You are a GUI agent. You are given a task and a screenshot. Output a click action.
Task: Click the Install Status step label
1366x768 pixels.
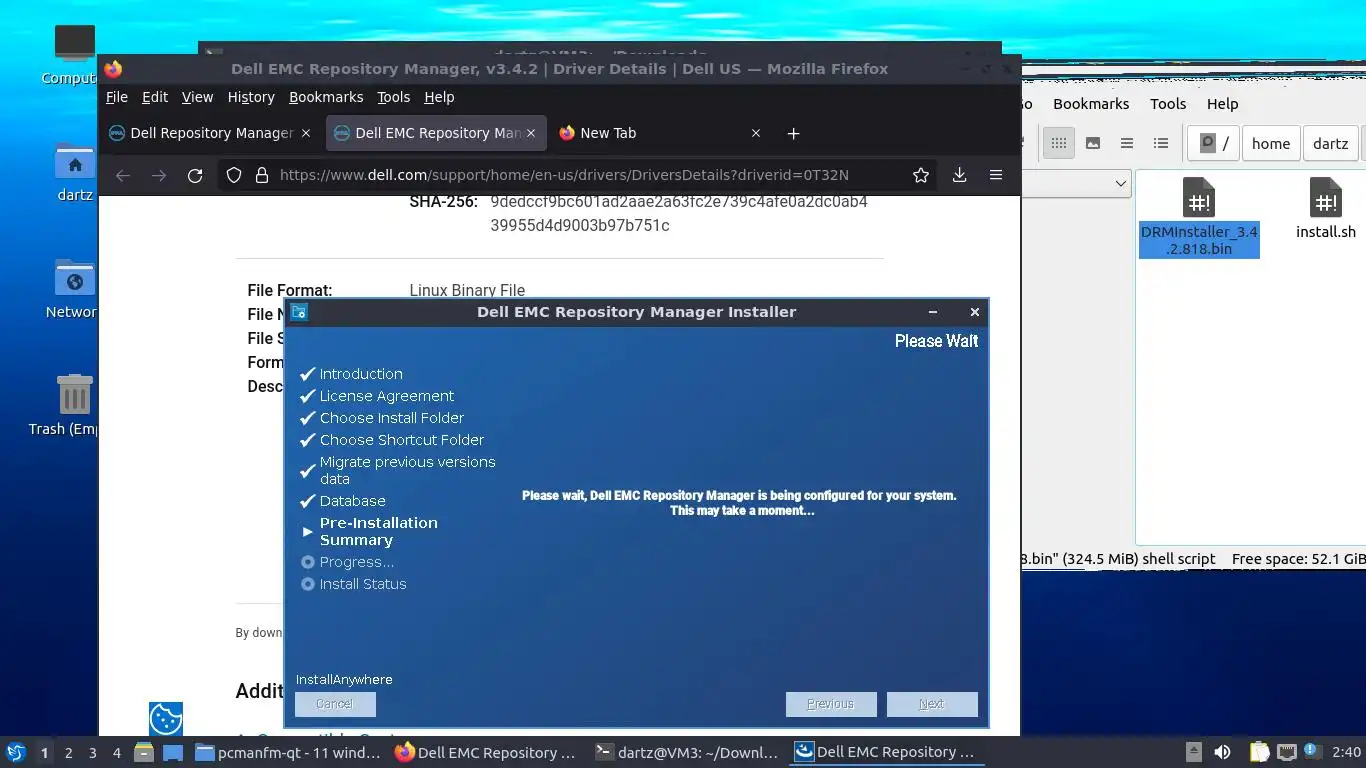[x=363, y=584]
